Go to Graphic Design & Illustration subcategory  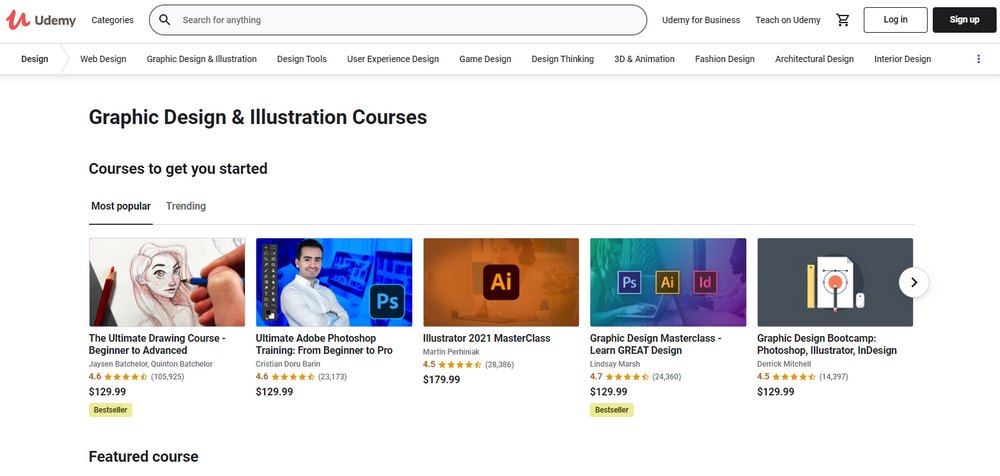pyautogui.click(x=202, y=59)
